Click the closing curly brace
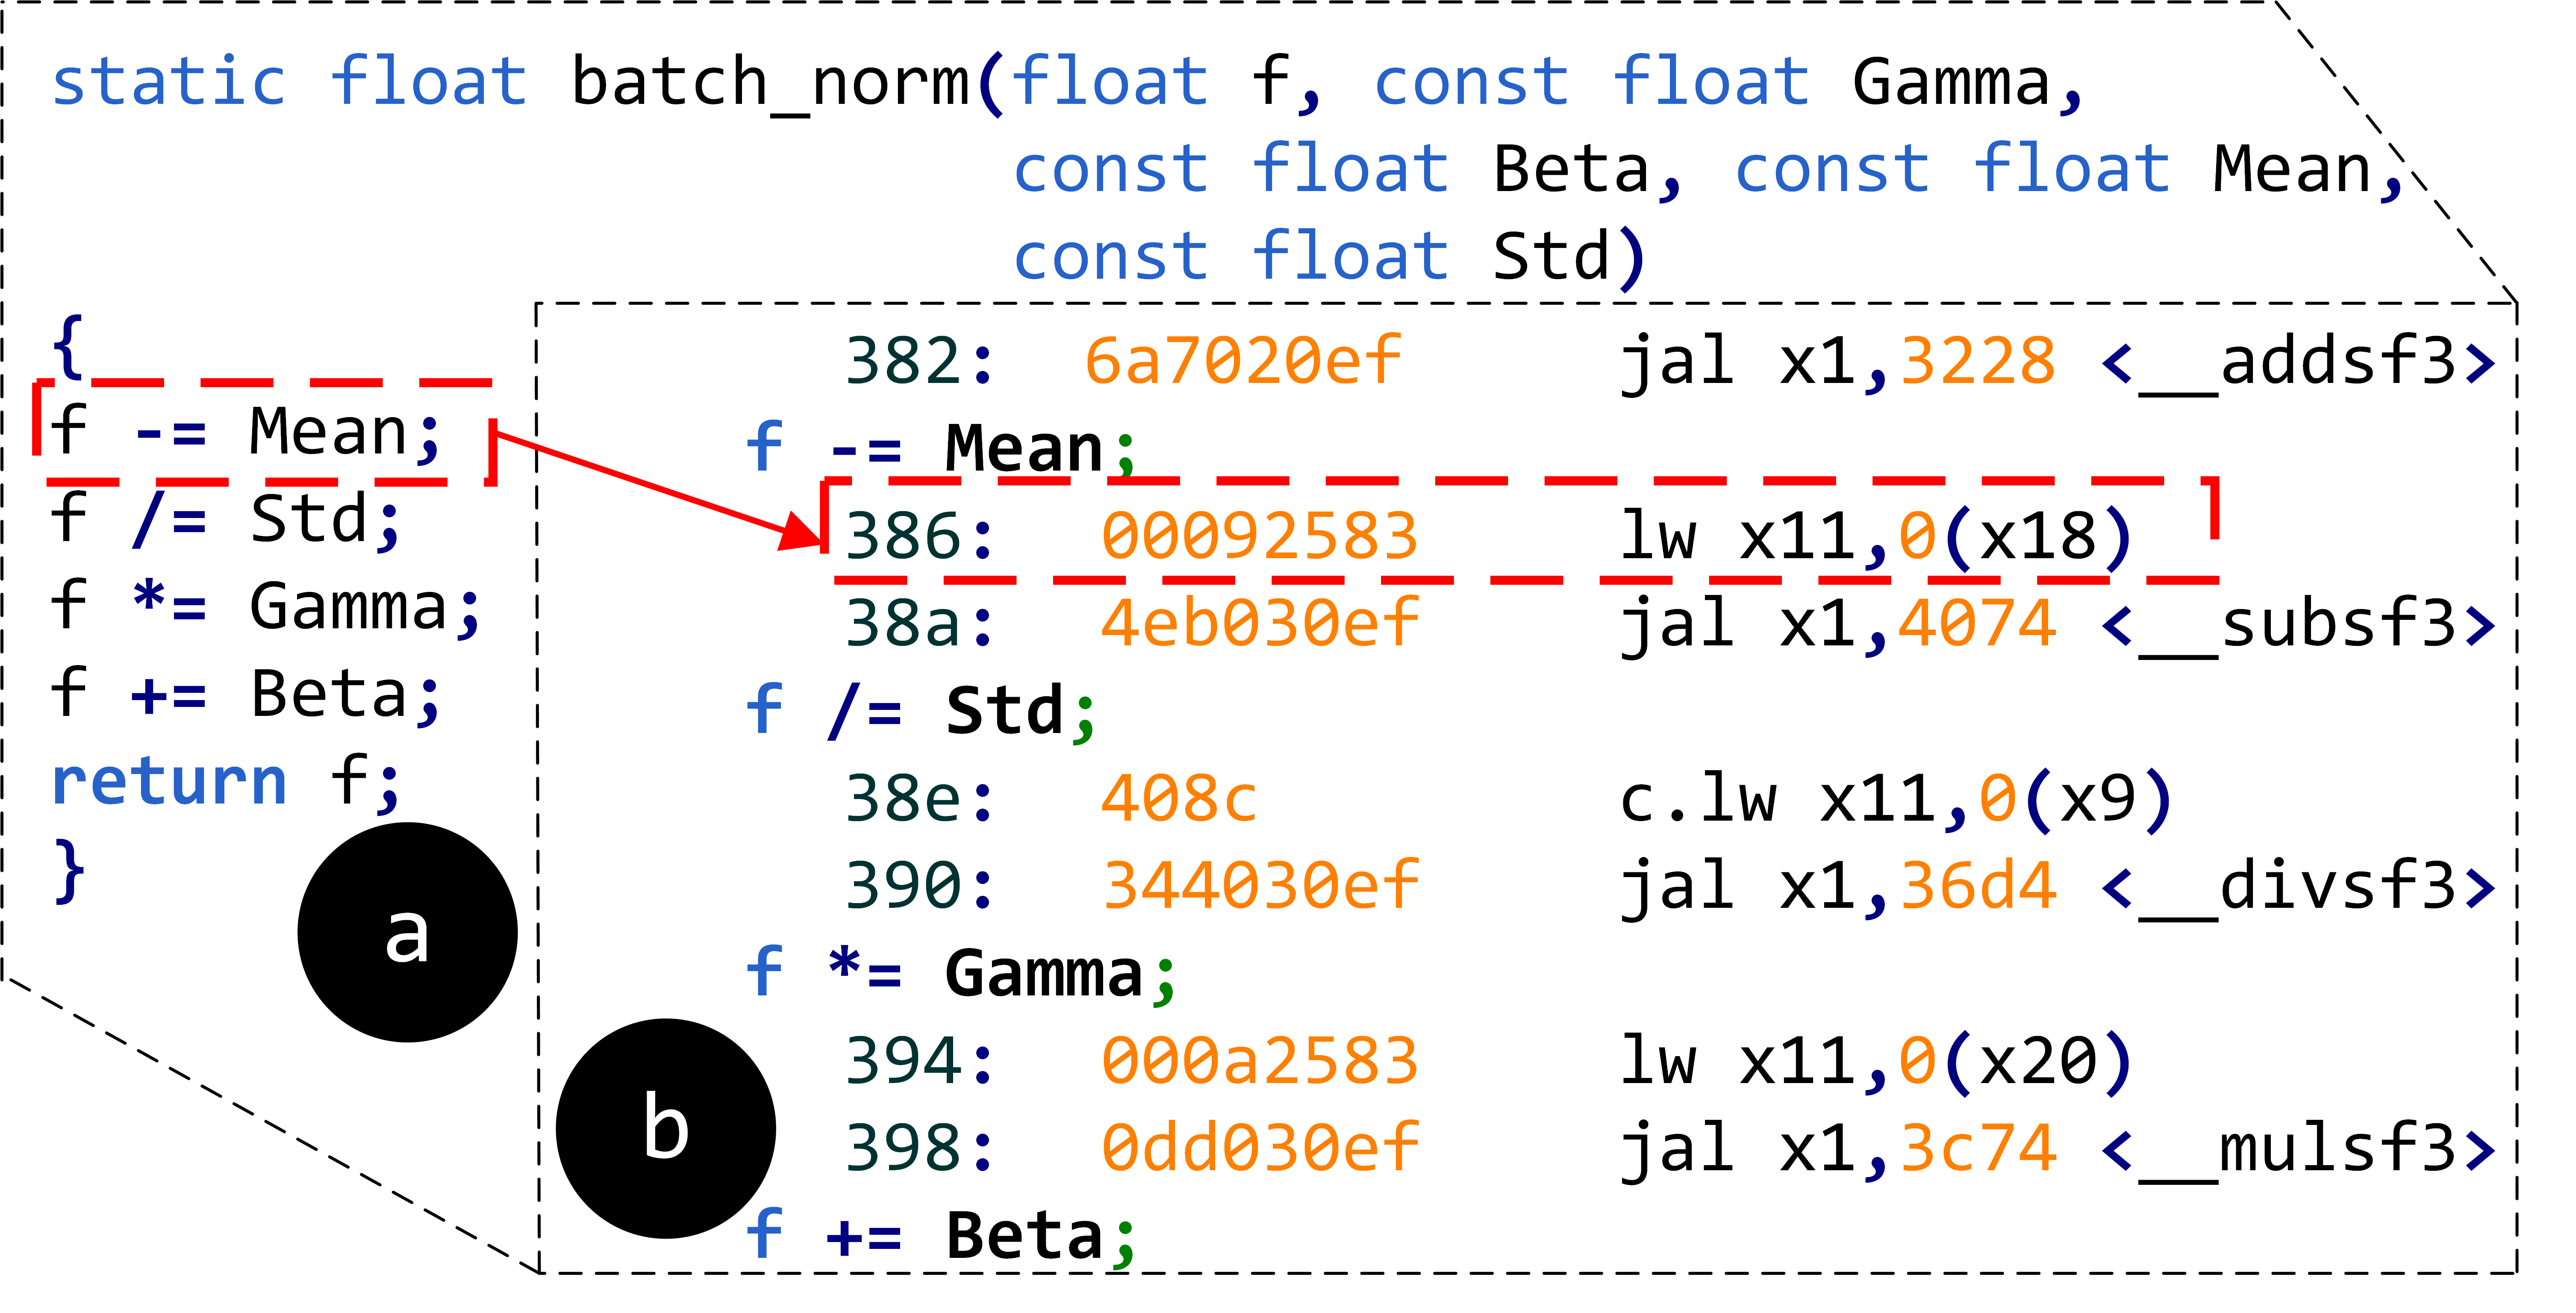The image size is (2576, 1313). pyautogui.click(x=68, y=871)
